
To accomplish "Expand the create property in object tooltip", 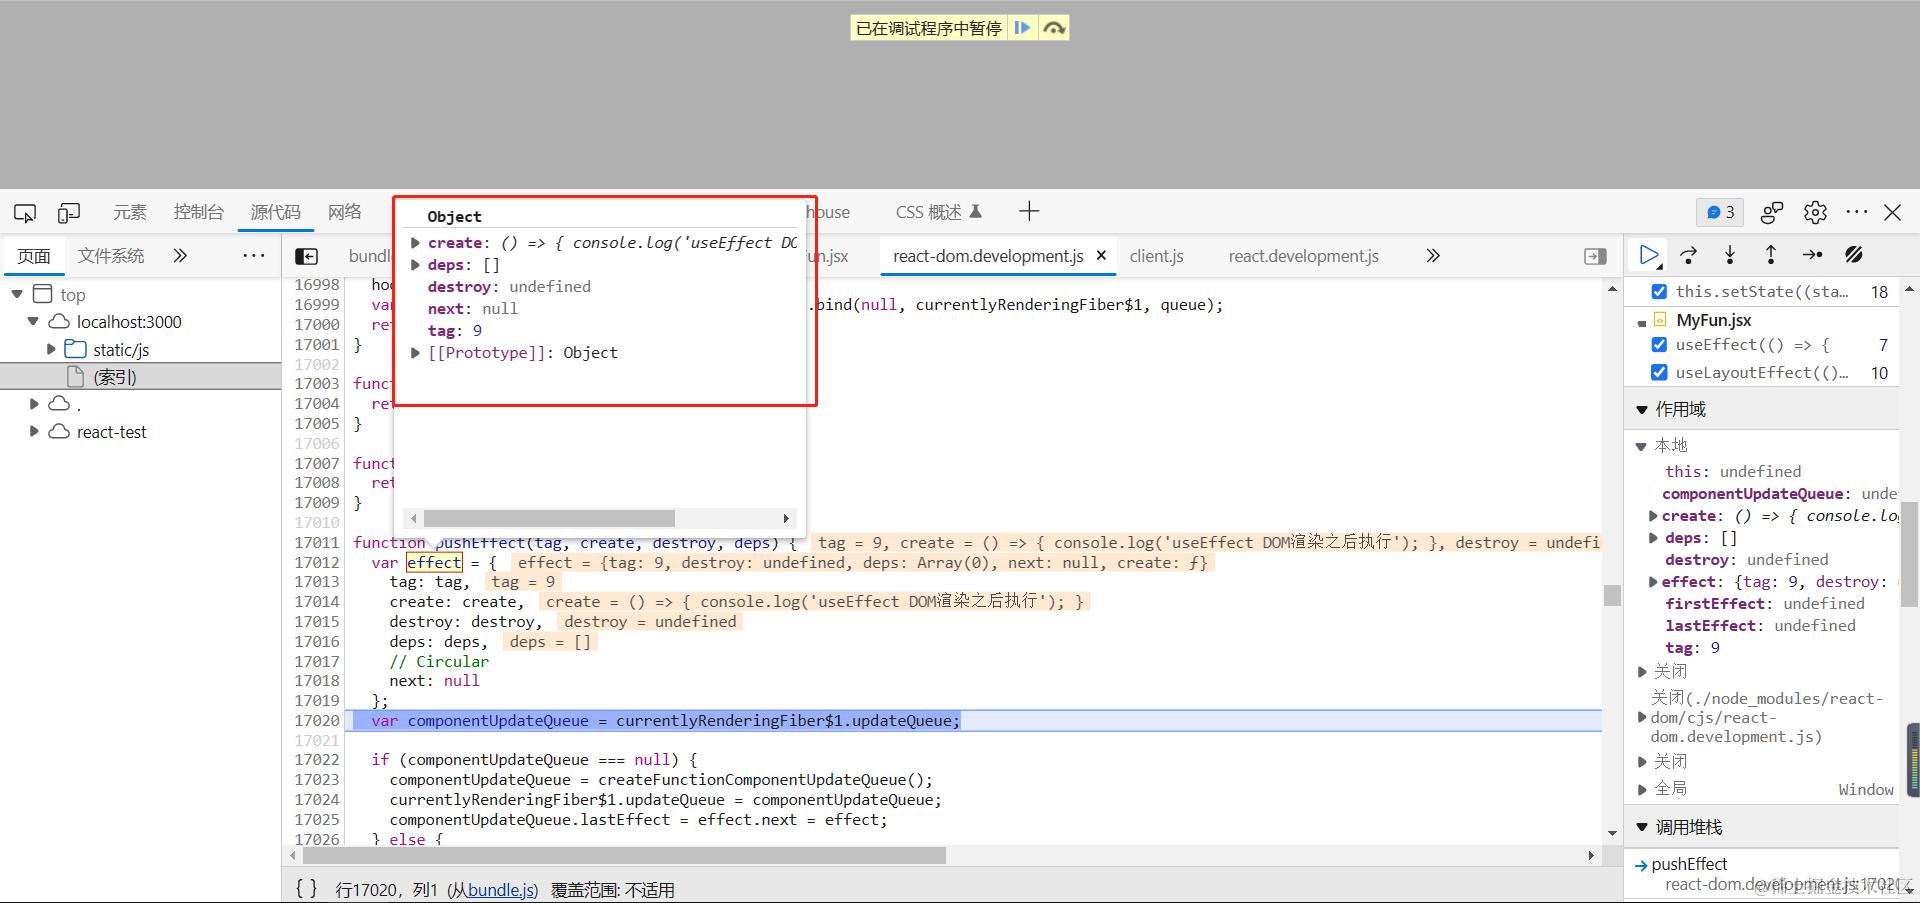I will [415, 242].
